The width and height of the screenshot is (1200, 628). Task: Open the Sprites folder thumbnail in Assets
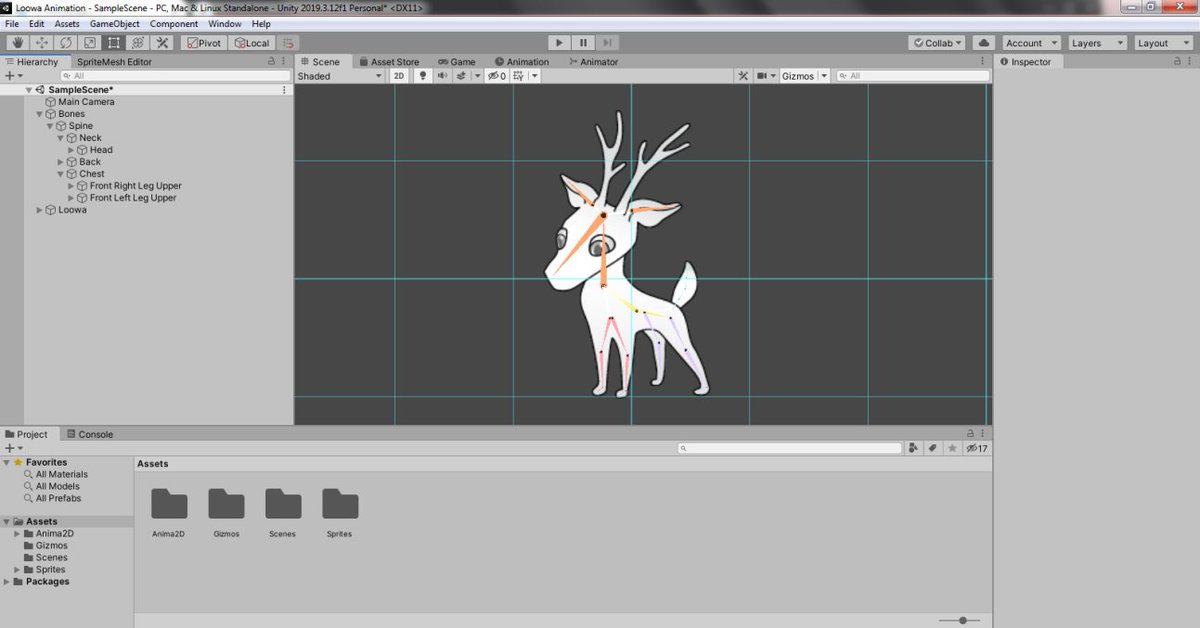click(340, 504)
